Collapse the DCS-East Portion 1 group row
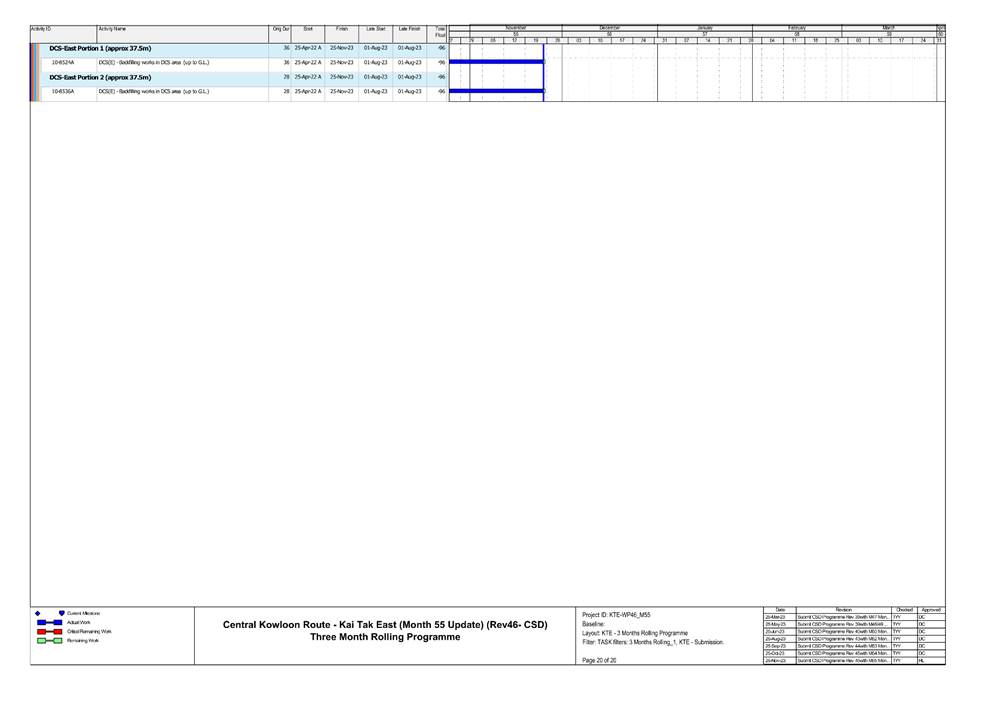1002x708 pixels. point(100,48)
